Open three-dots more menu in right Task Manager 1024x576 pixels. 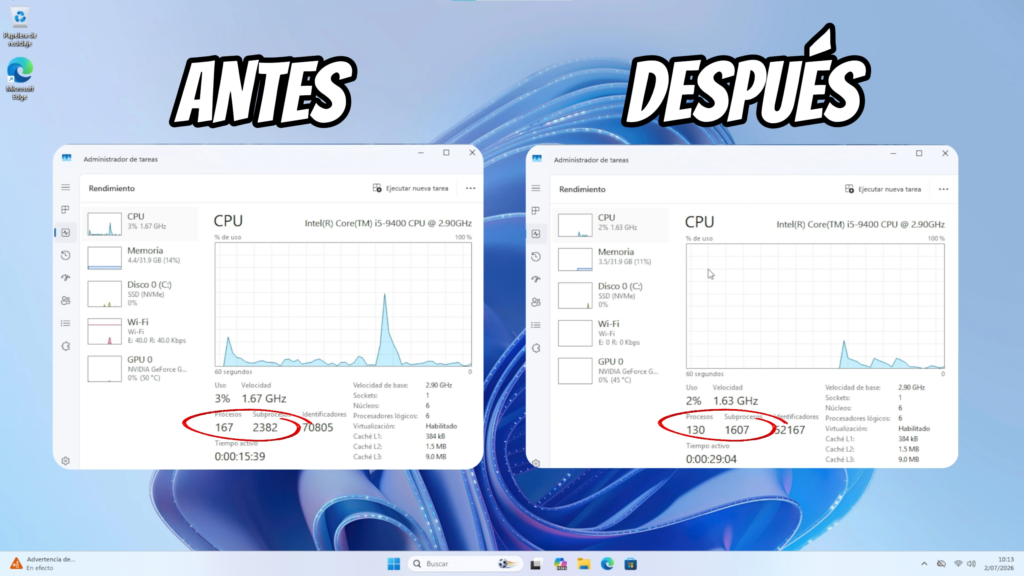pyautogui.click(x=943, y=189)
